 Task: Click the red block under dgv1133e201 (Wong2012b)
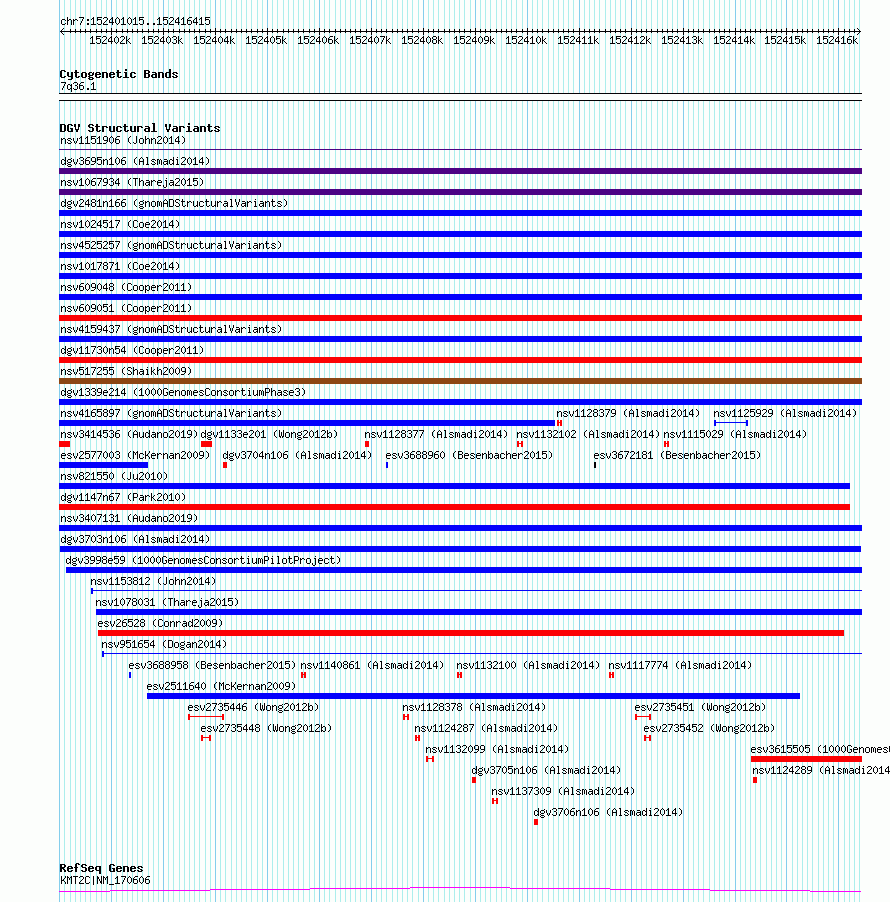click(x=207, y=444)
